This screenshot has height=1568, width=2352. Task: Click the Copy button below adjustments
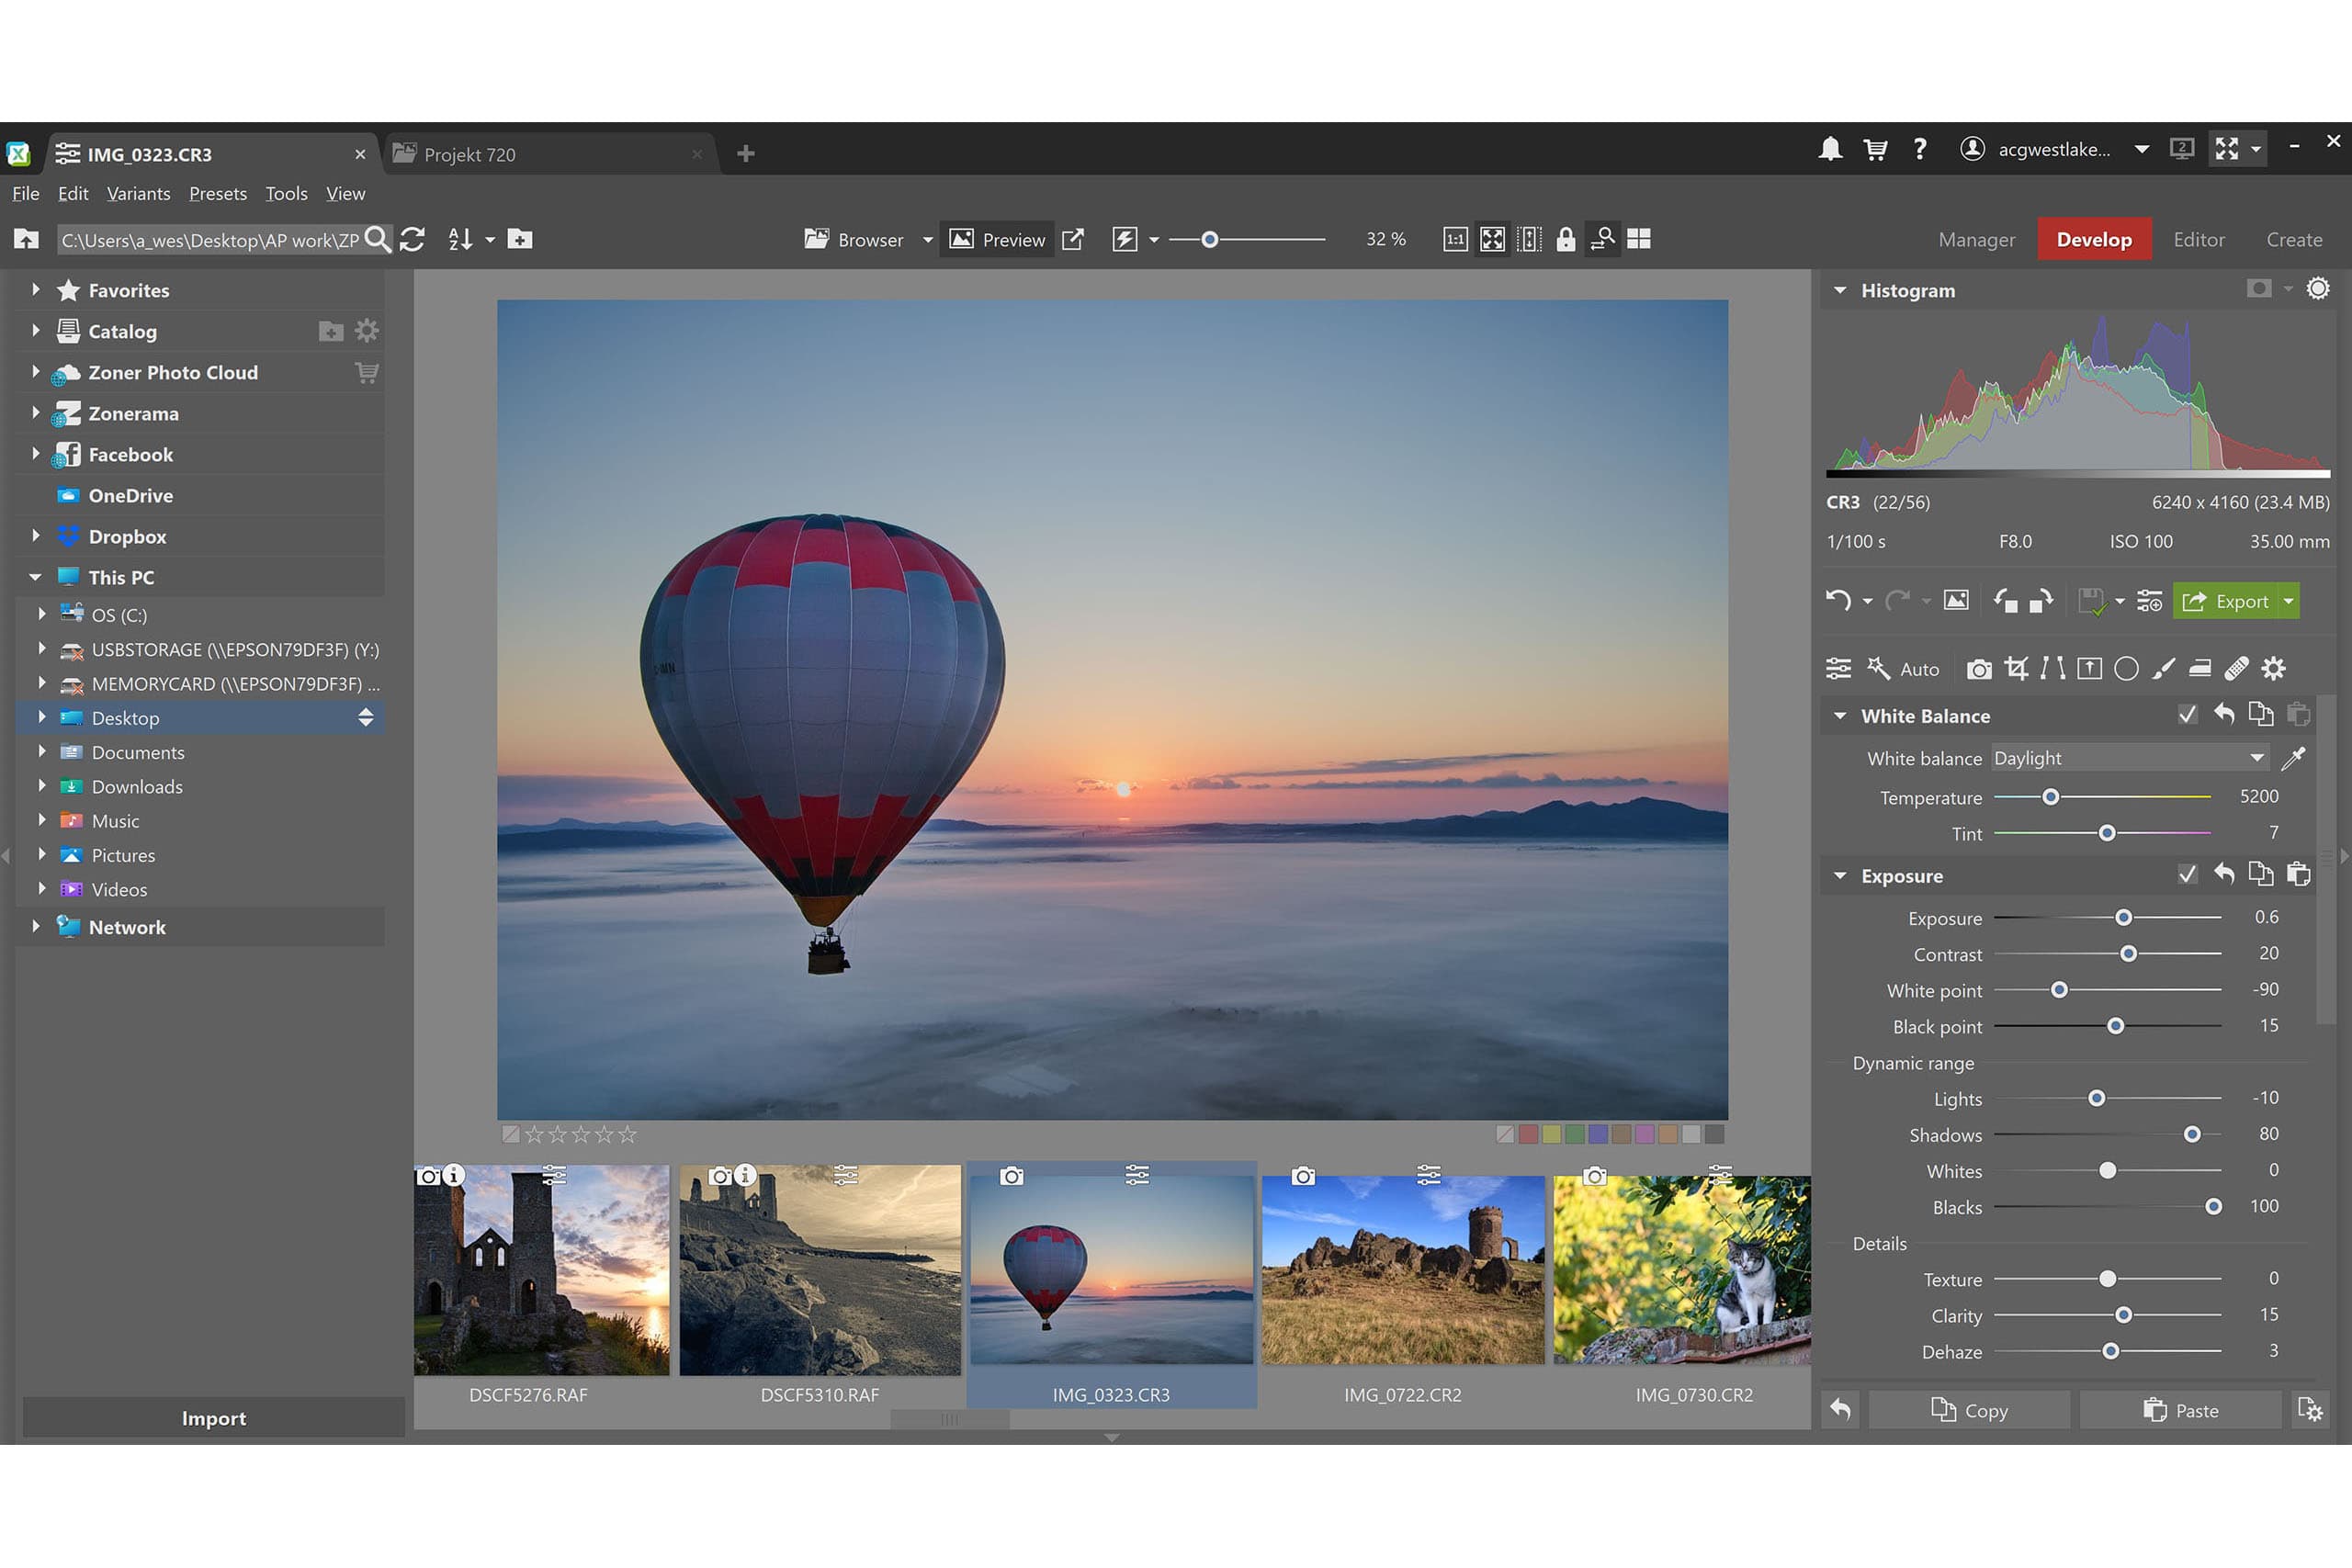point(1969,1410)
